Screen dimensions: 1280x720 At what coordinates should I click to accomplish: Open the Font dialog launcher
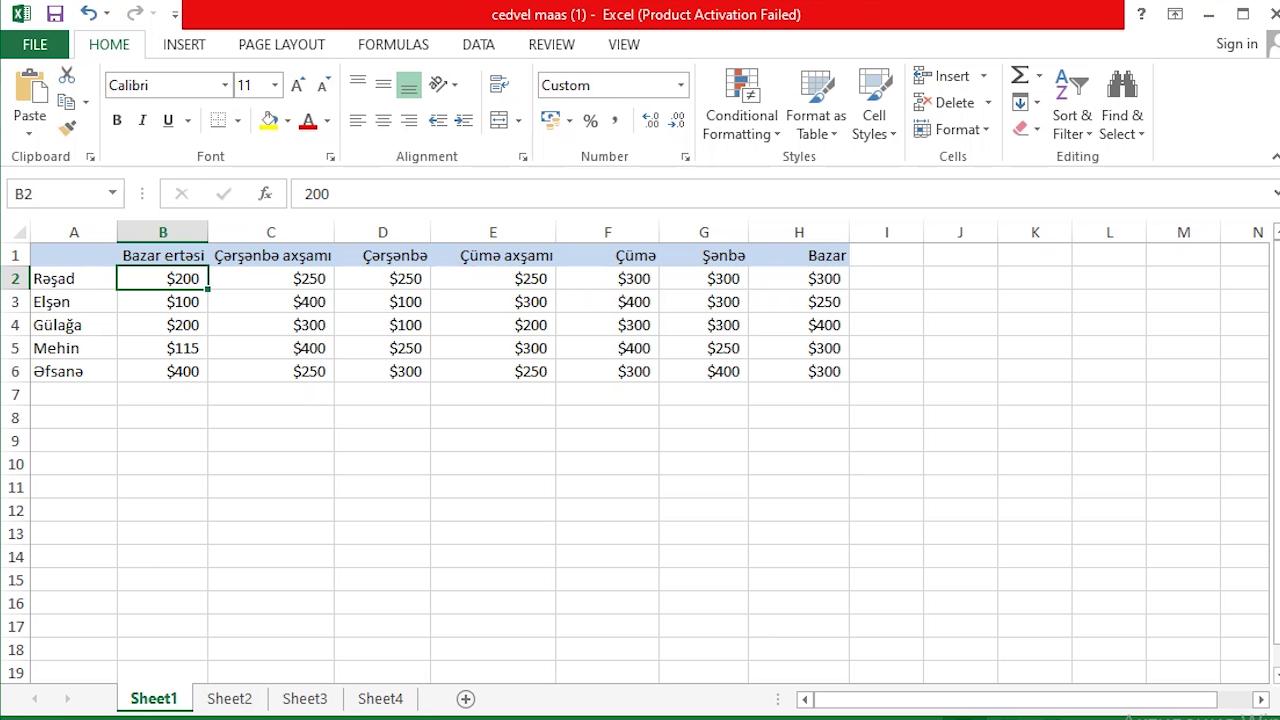(x=330, y=157)
